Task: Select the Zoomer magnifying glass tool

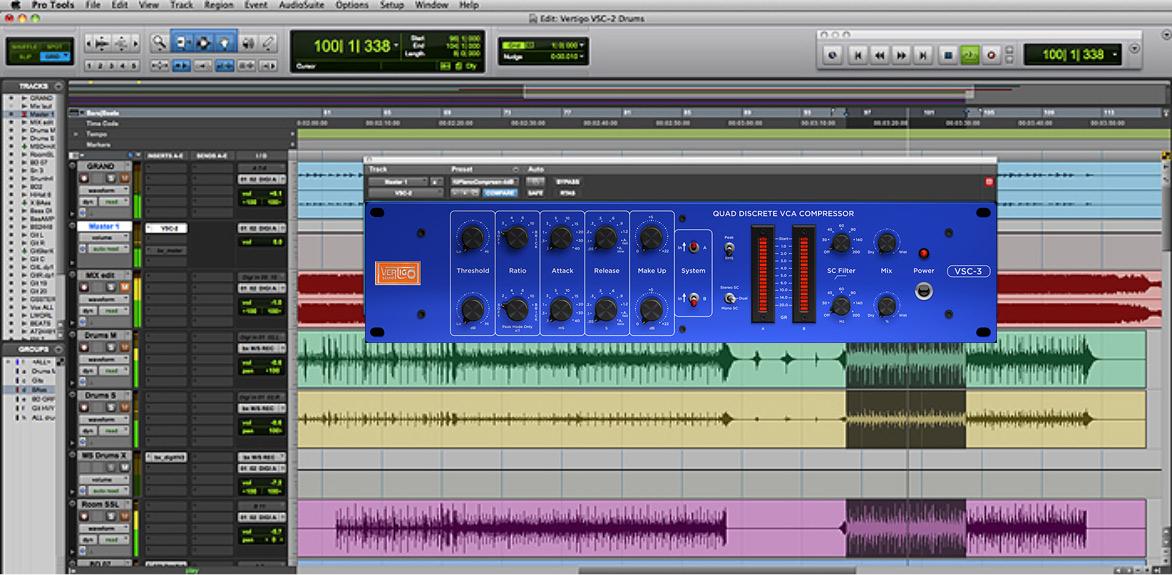Action: tap(158, 42)
